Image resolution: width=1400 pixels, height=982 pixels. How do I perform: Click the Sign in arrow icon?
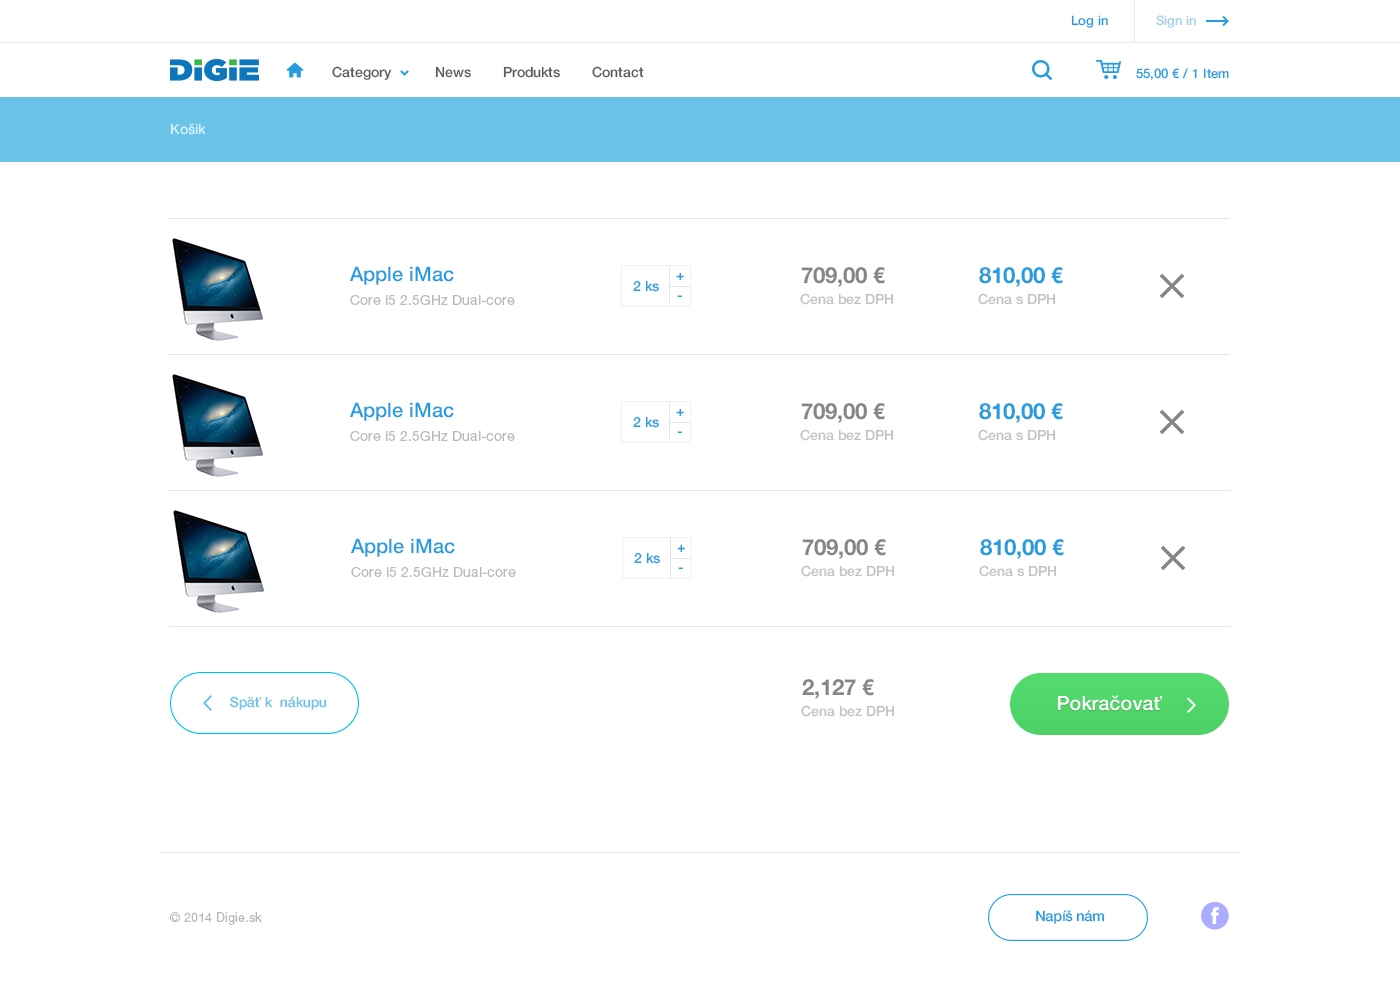1217,21
